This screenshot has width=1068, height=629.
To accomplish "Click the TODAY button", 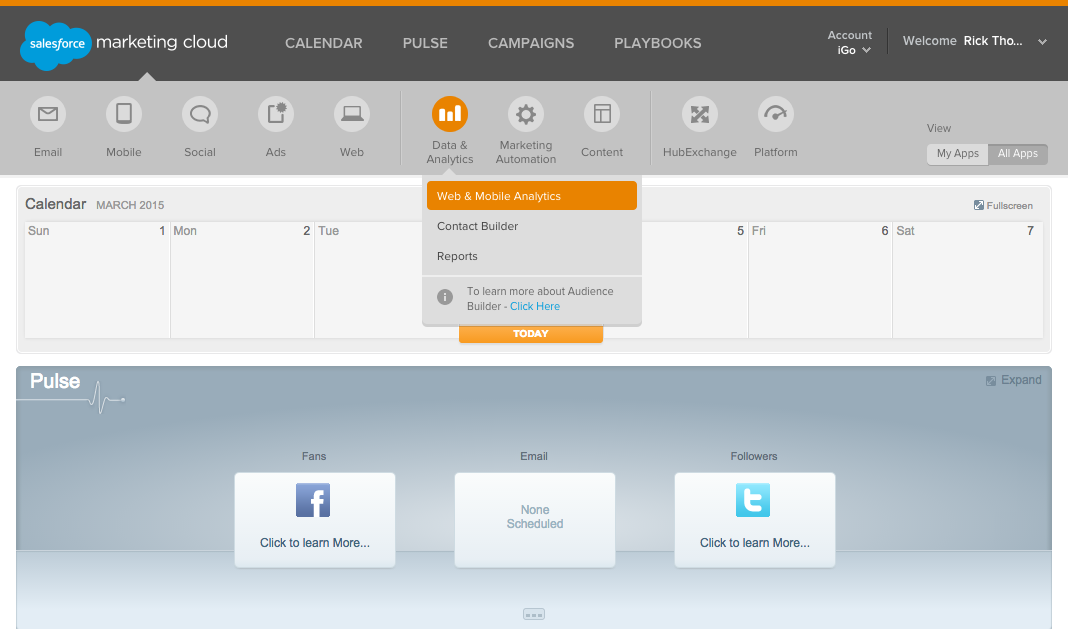I will coord(531,334).
